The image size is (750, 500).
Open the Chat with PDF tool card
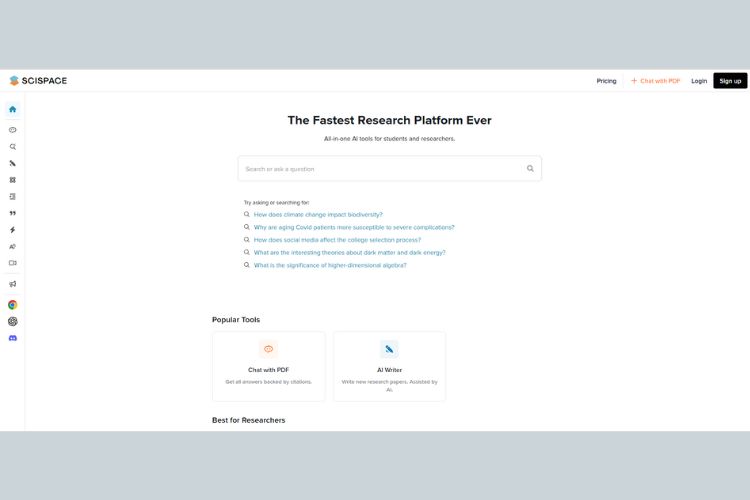coord(268,366)
